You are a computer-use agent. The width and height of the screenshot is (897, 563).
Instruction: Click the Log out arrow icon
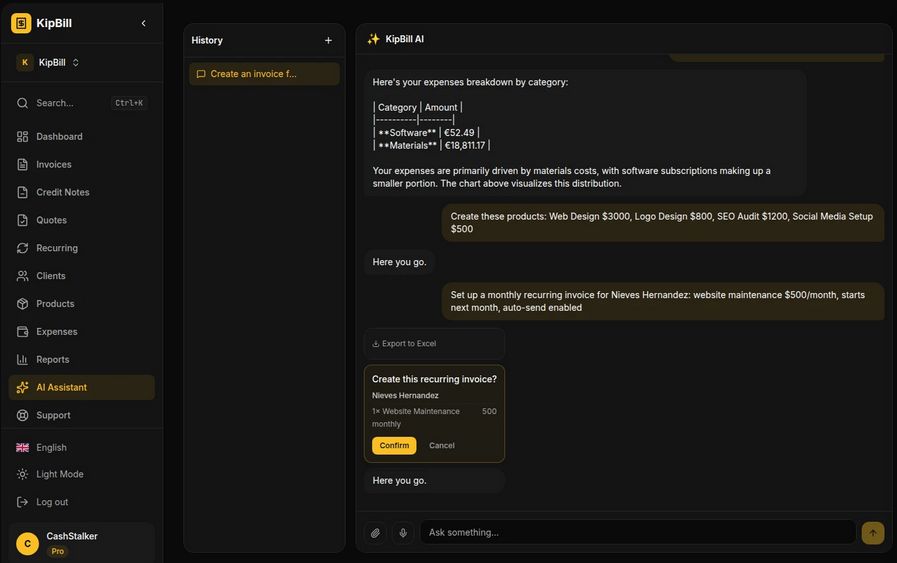pyautogui.click(x=22, y=502)
